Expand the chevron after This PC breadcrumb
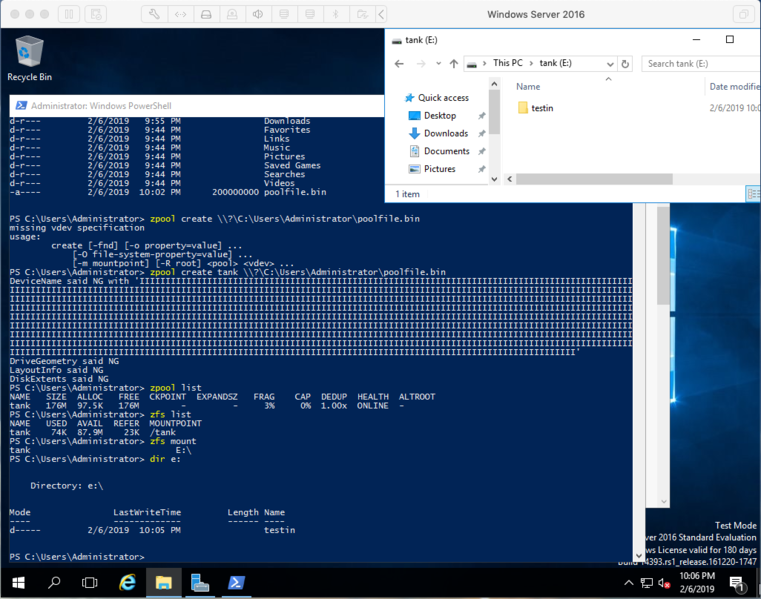This screenshot has width=761, height=599. coord(531,63)
